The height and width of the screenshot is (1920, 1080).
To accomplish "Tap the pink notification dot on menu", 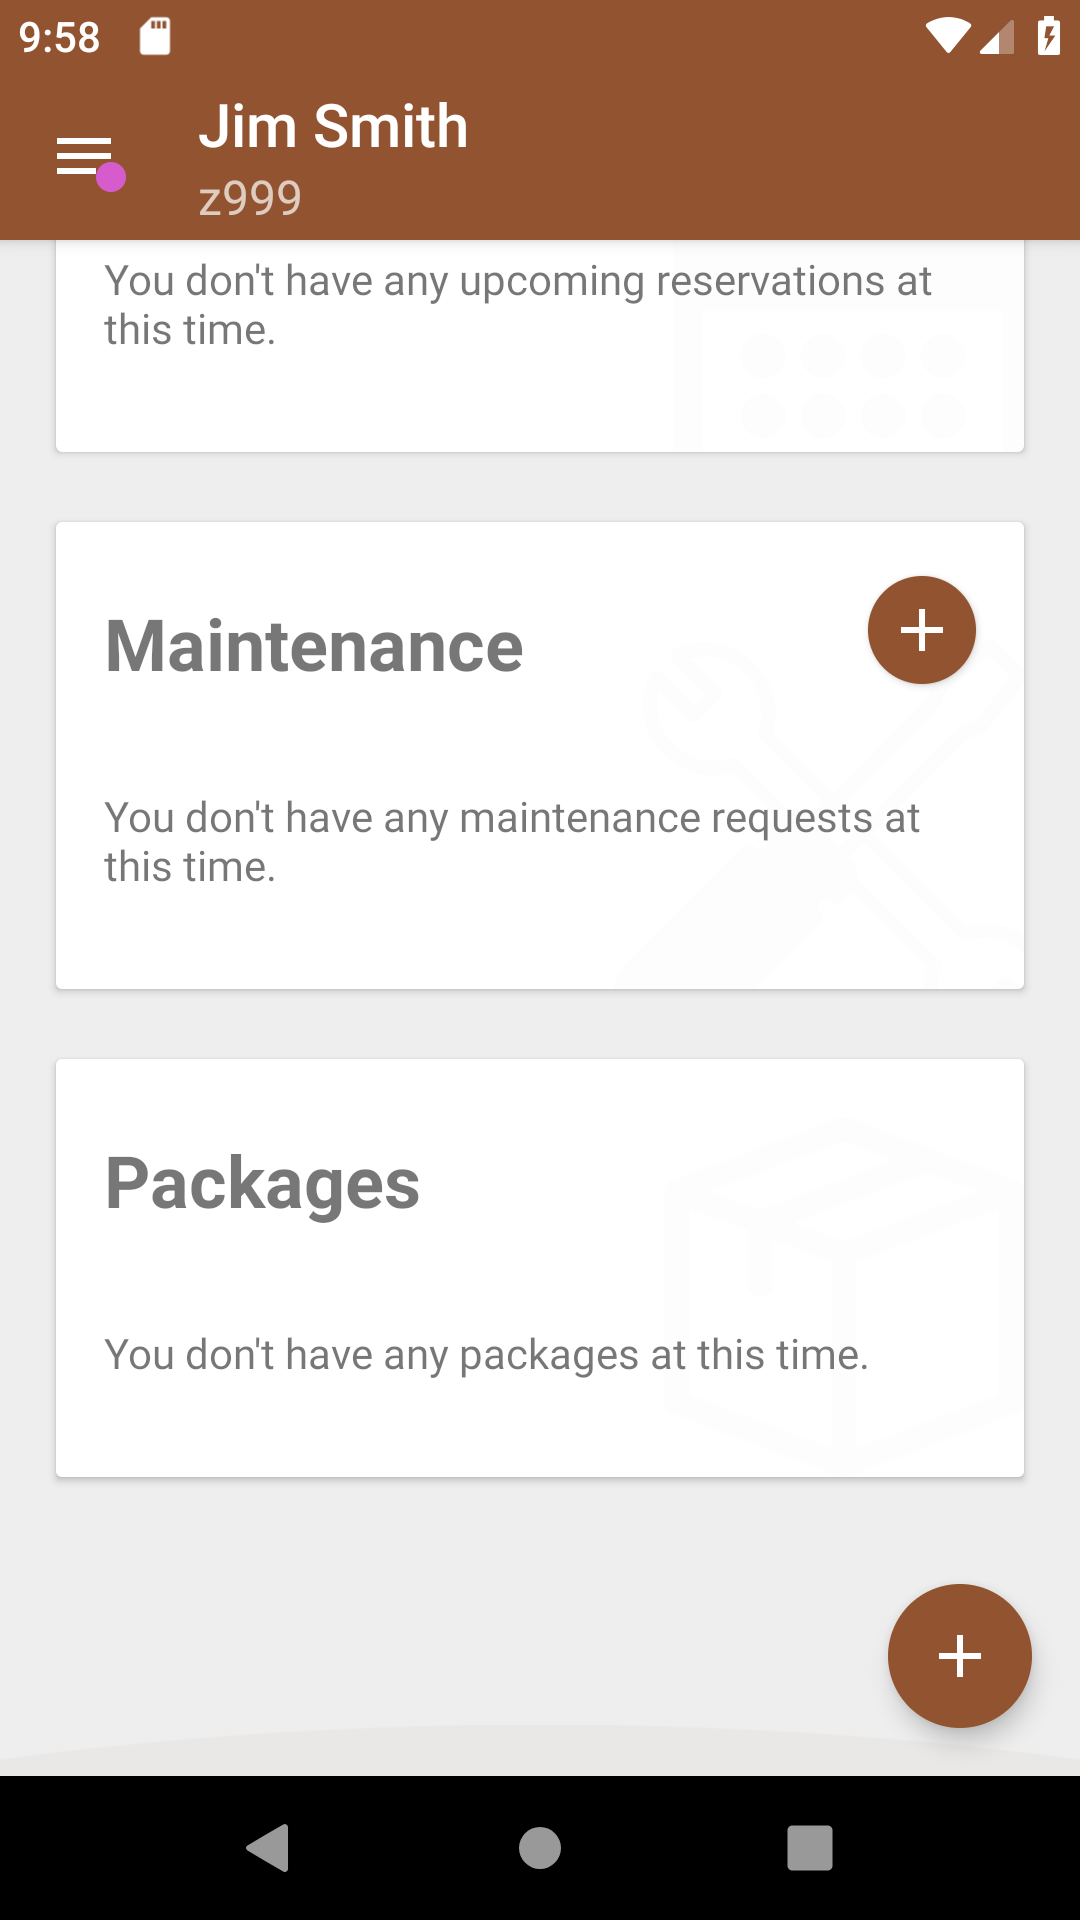I will (x=110, y=177).
